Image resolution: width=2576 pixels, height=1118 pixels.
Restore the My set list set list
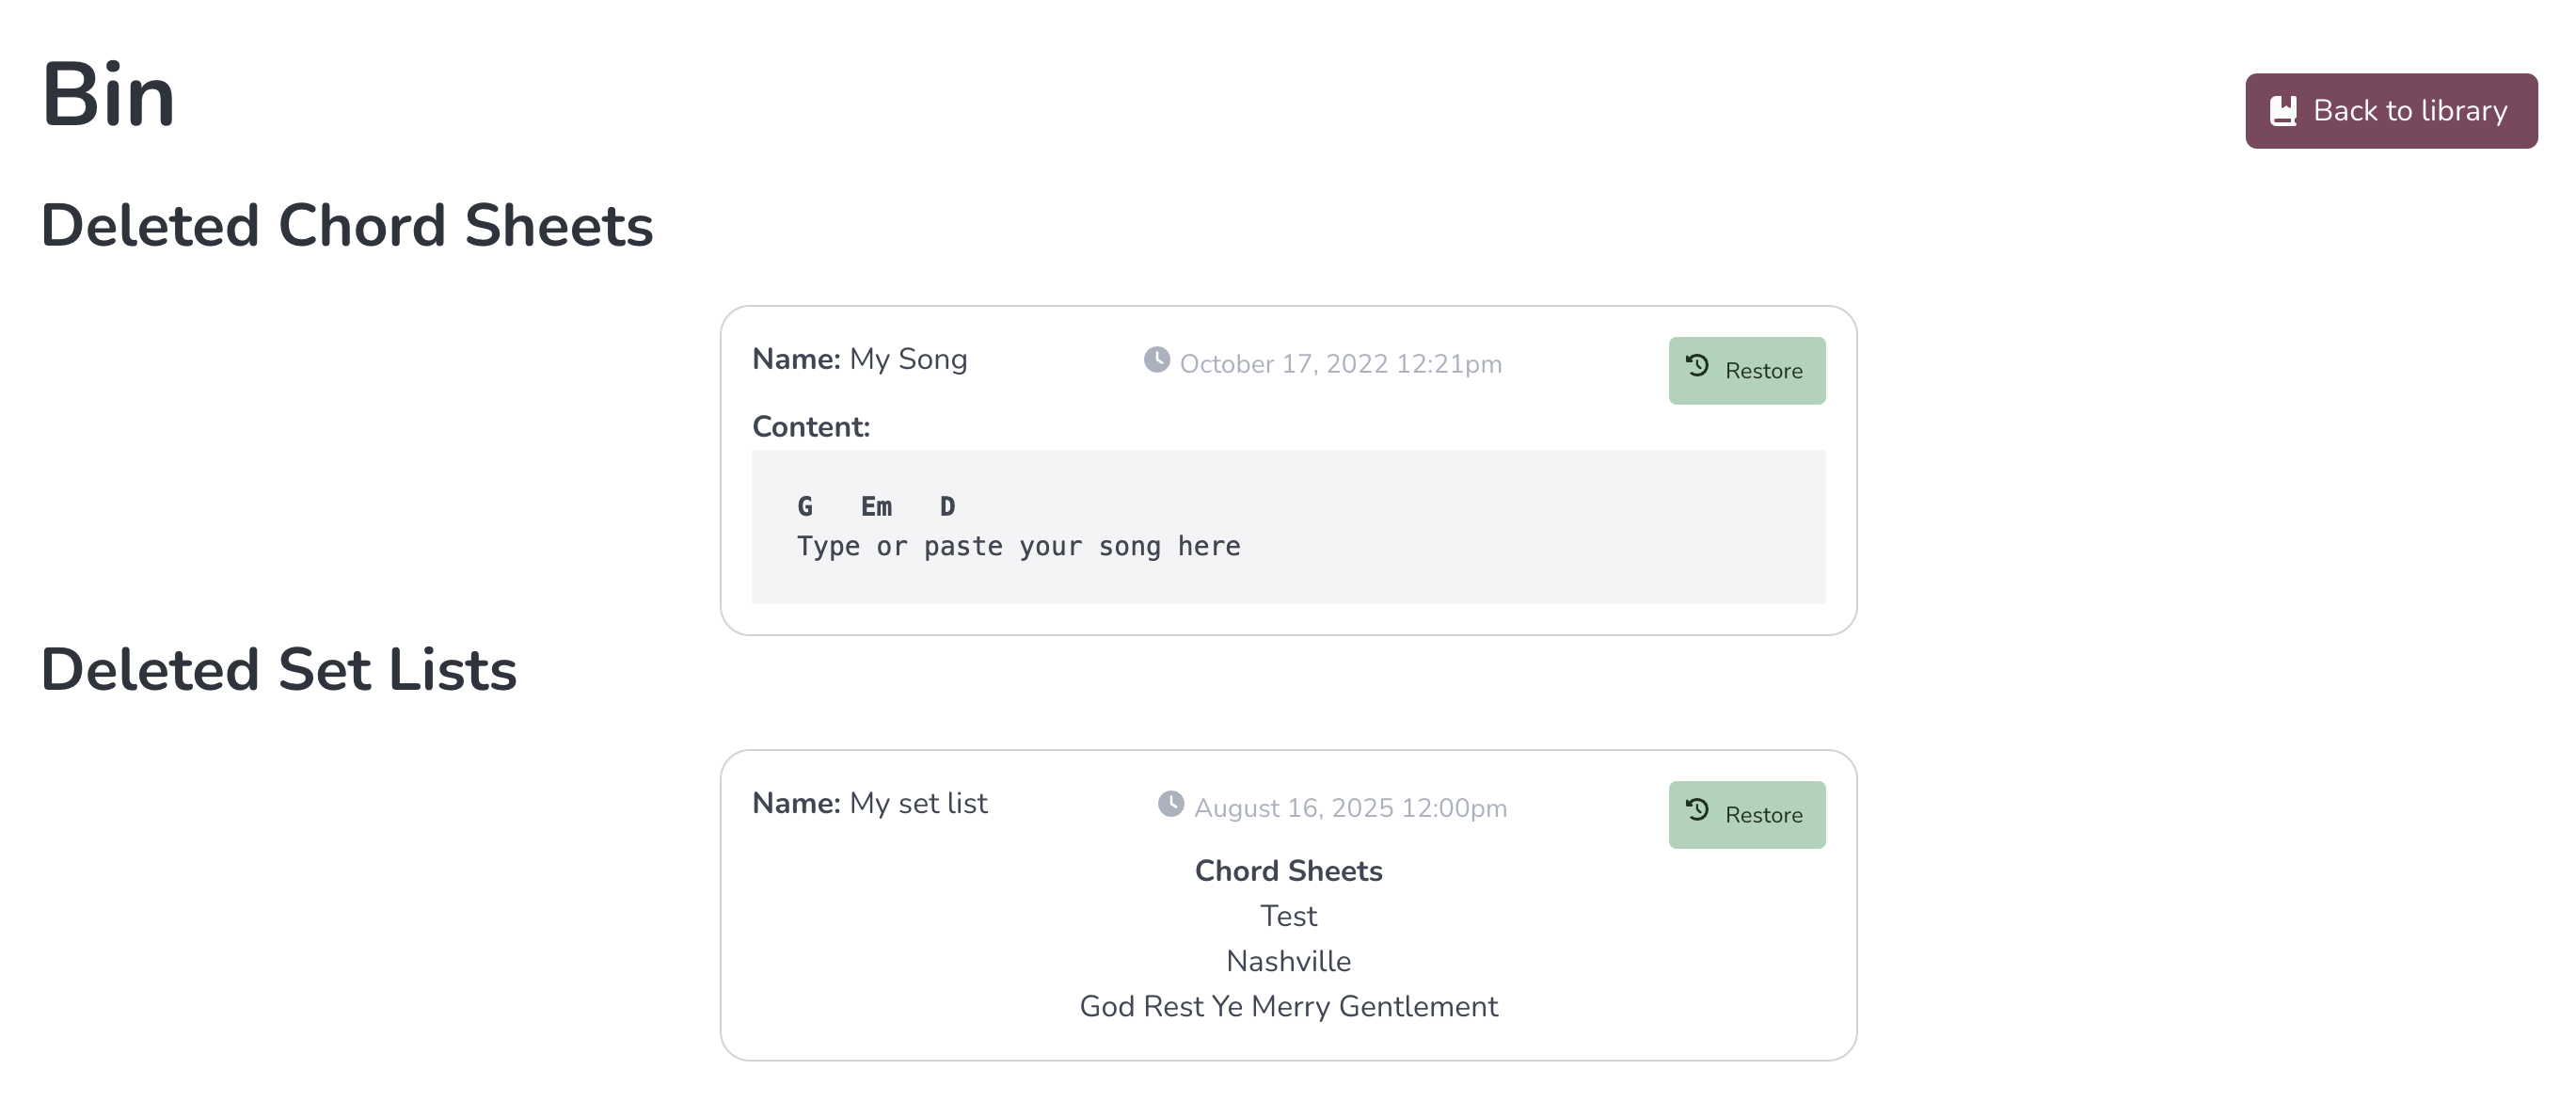coord(1746,815)
